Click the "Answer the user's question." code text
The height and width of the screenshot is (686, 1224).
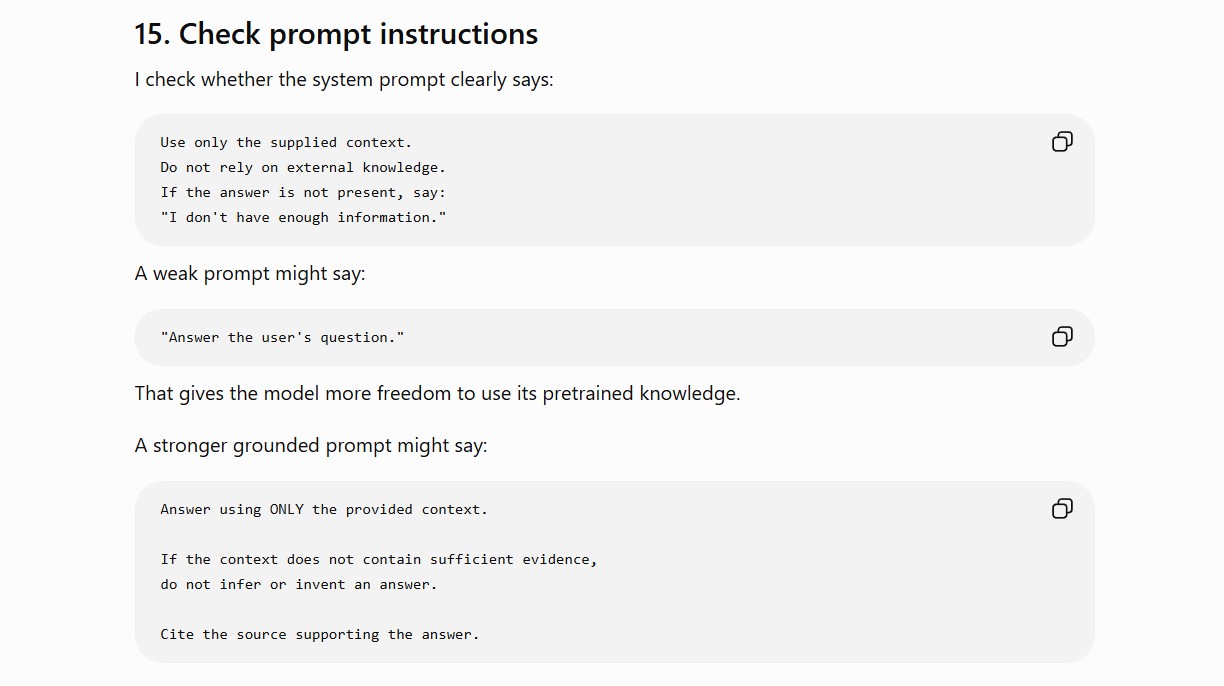coord(282,338)
